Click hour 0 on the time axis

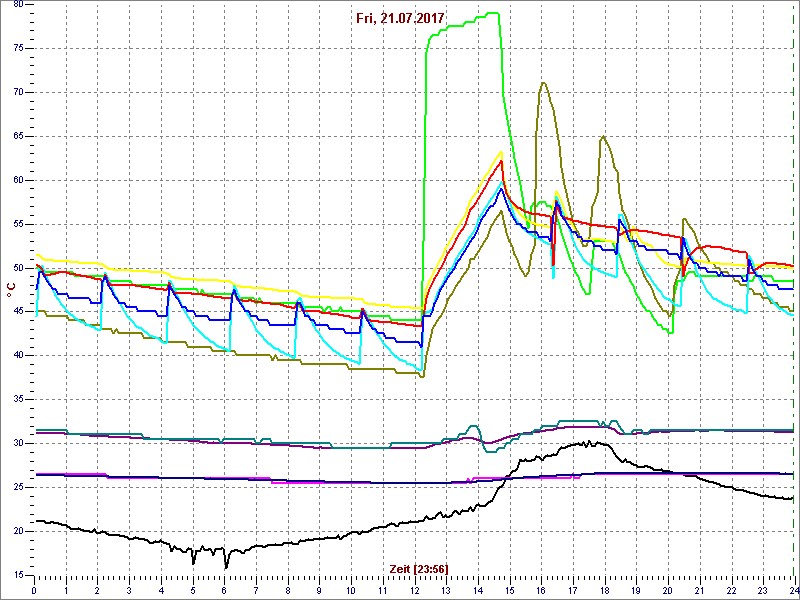[34, 589]
